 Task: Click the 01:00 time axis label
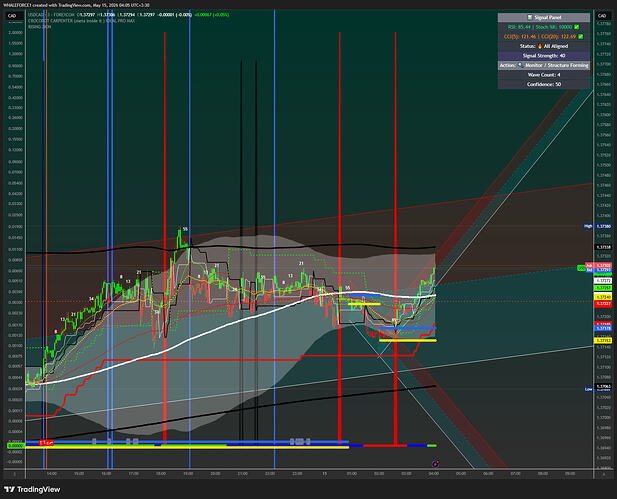click(352, 473)
